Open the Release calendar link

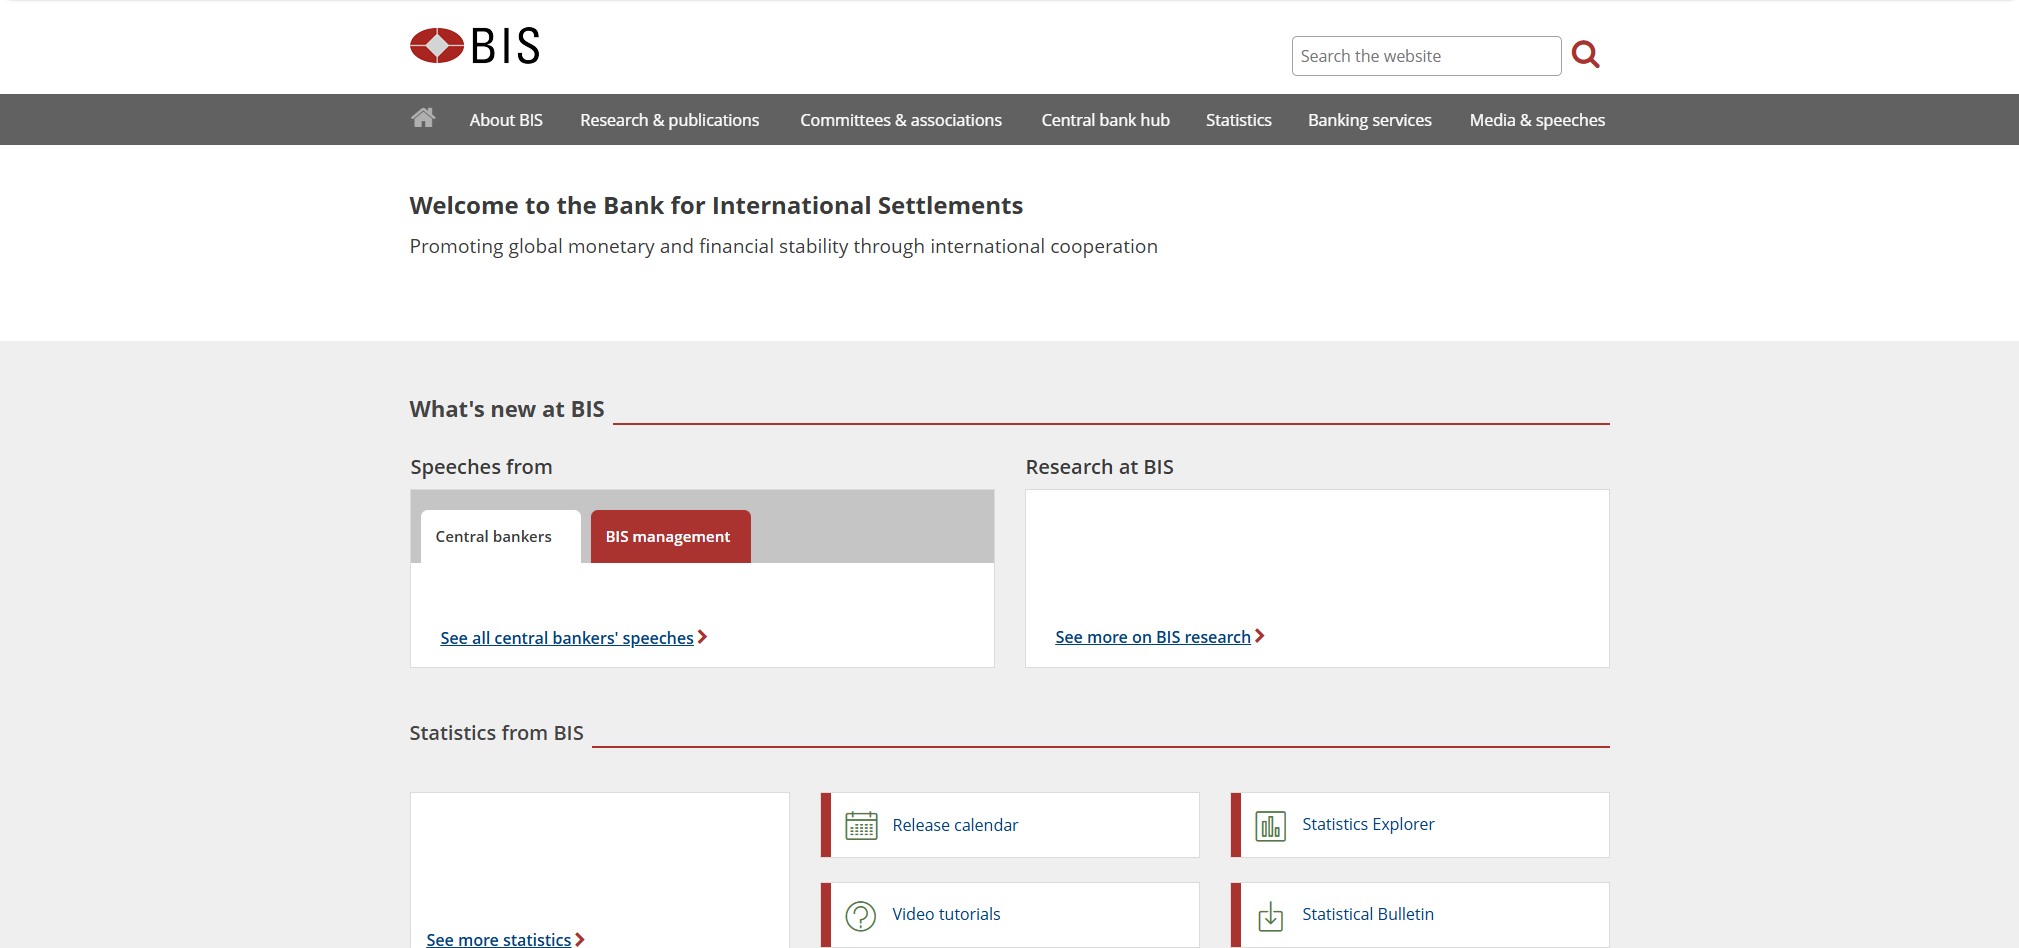click(x=955, y=825)
